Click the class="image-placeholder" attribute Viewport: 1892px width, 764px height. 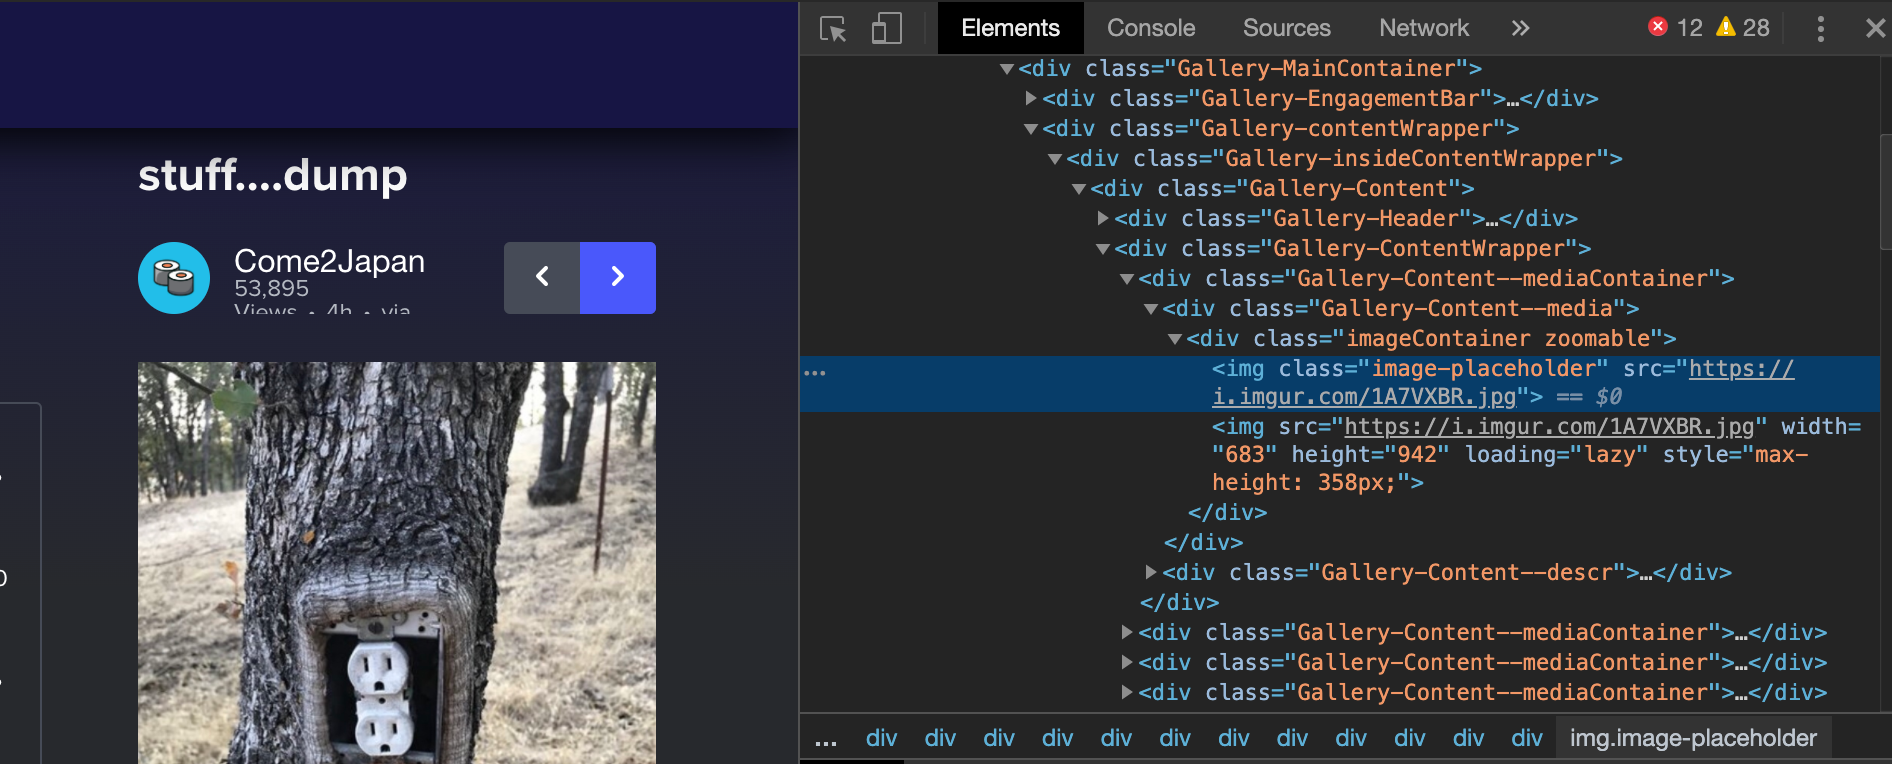[x=1443, y=369]
